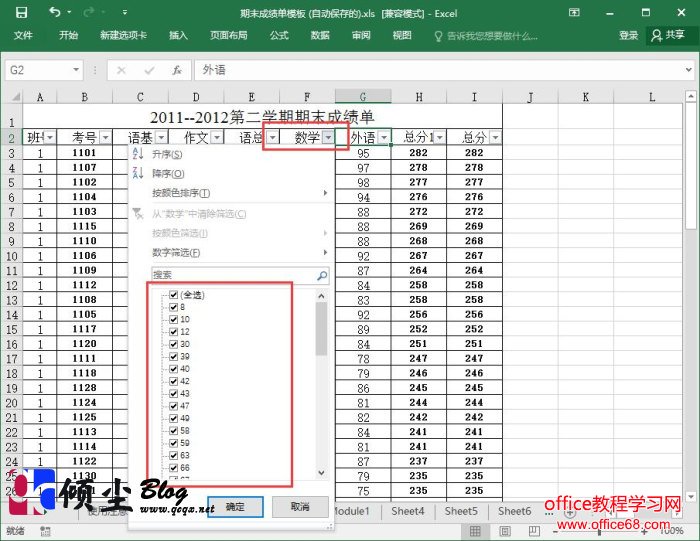
Task: Click the Tell Me lightbulb search box
Action: [486, 36]
